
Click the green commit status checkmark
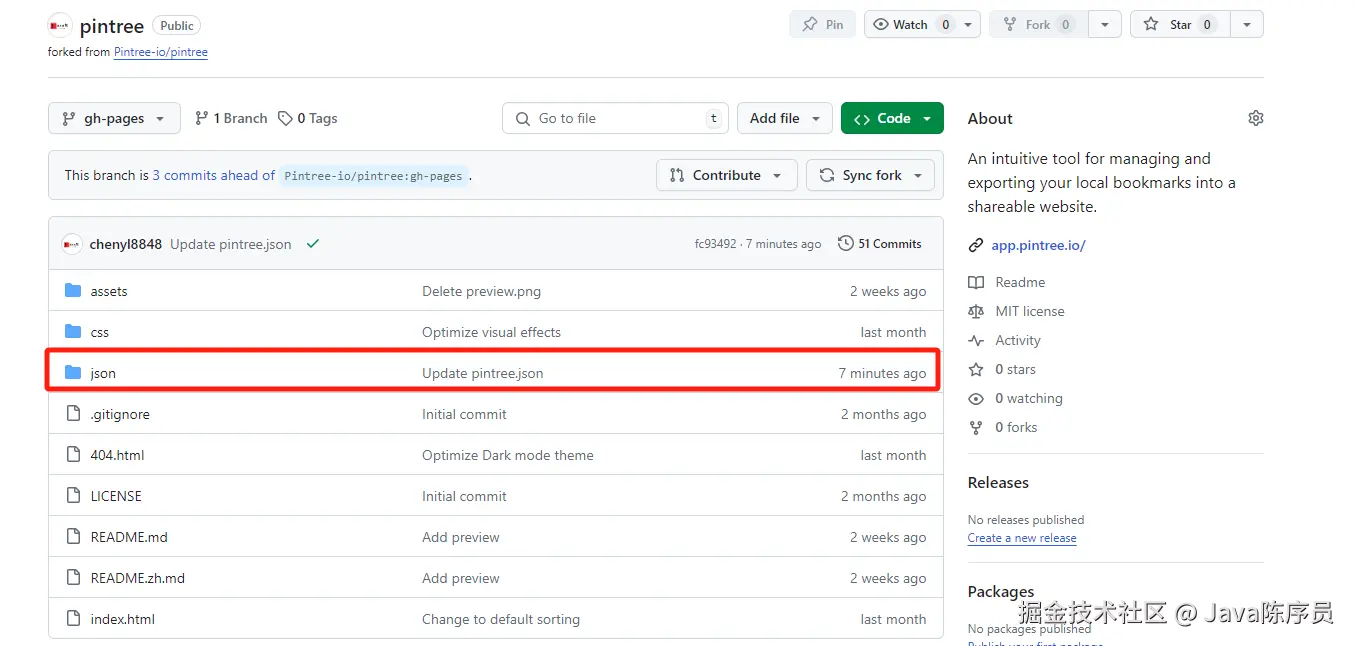(x=313, y=243)
